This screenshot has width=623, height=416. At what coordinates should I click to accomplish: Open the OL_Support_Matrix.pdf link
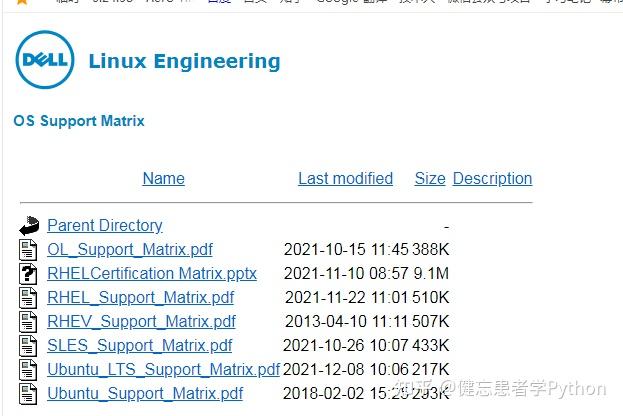[130, 250]
